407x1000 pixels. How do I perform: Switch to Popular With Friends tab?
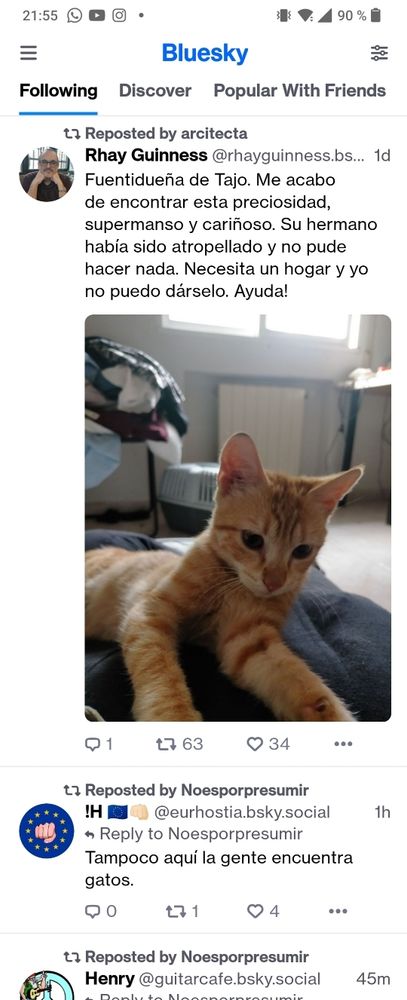click(300, 91)
